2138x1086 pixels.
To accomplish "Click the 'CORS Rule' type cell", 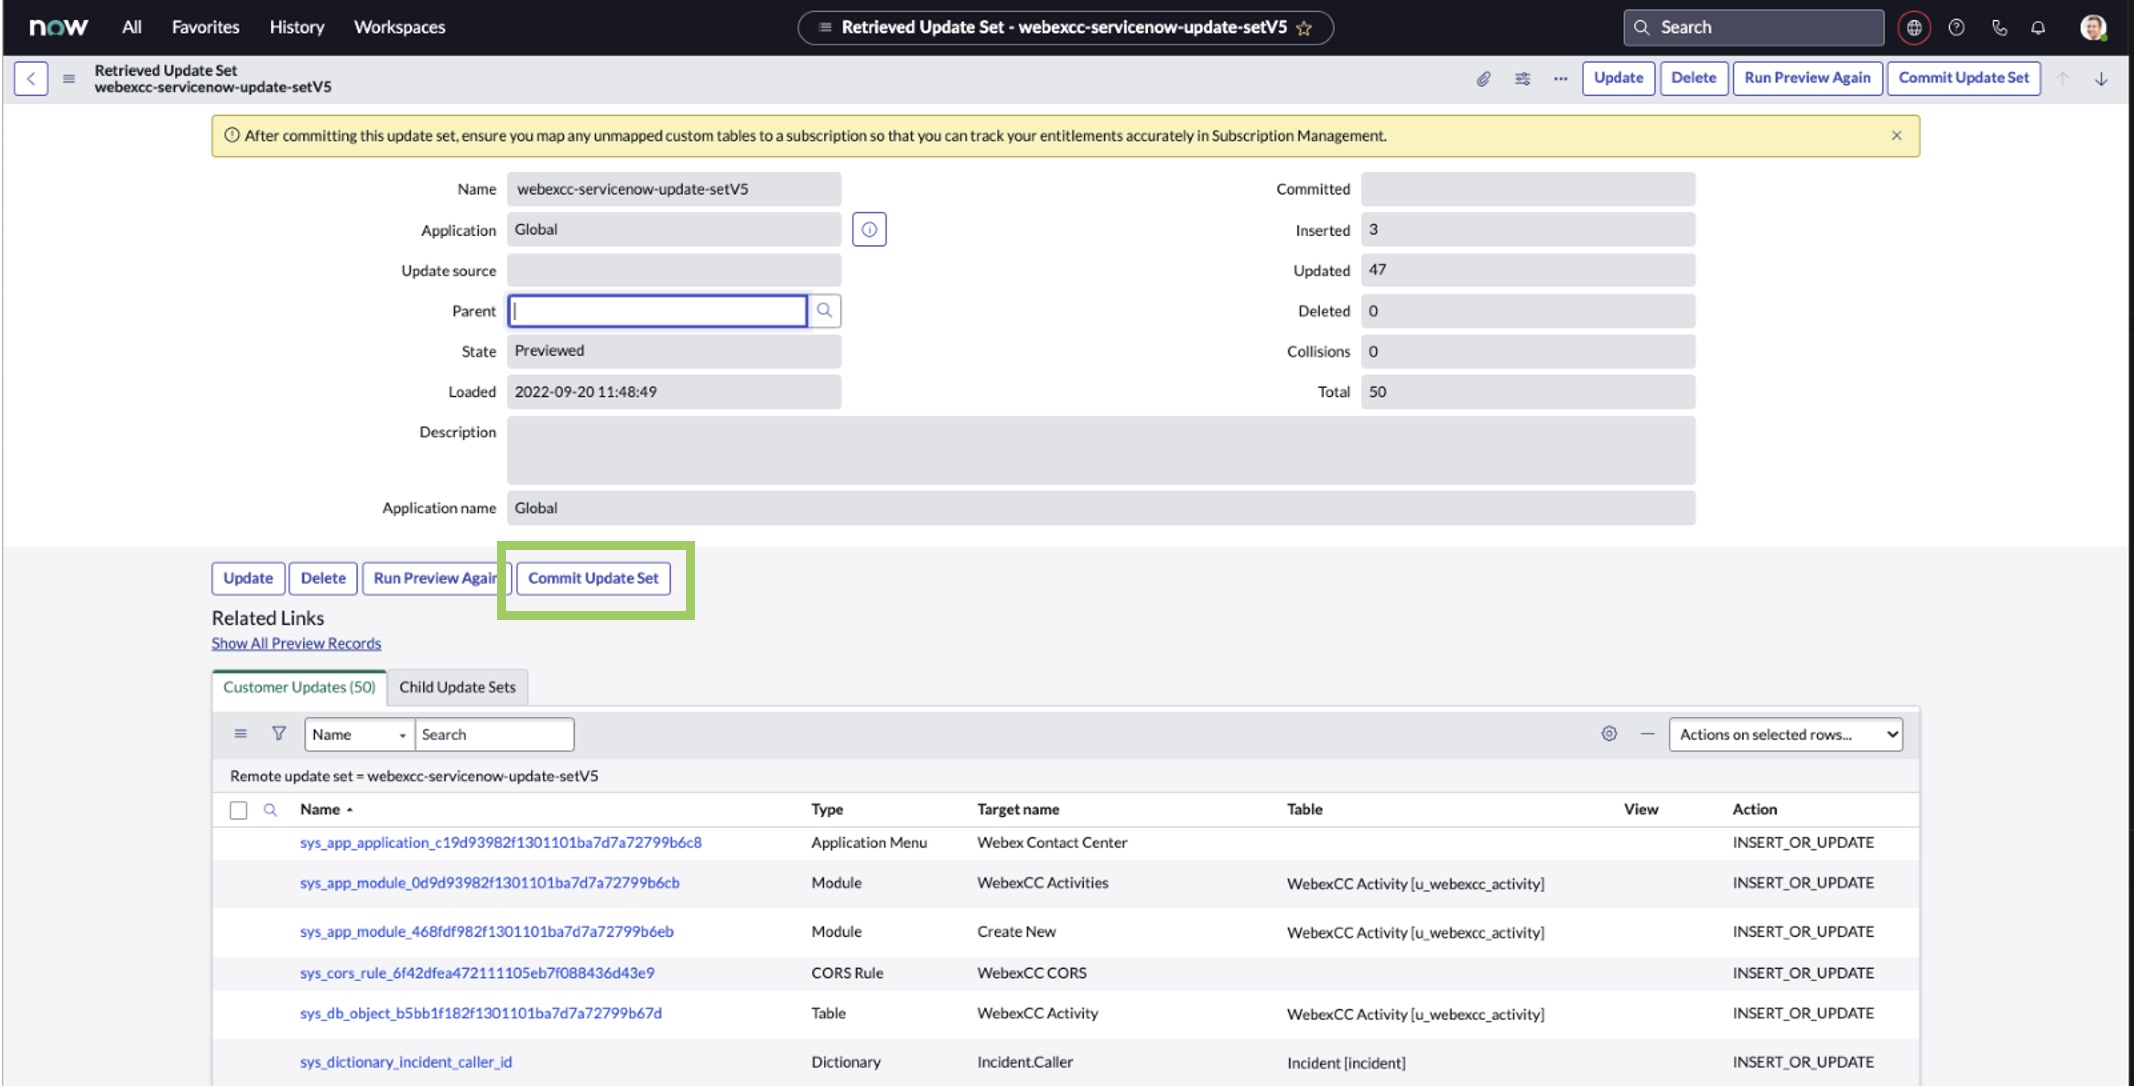I will pyautogui.click(x=847, y=973).
